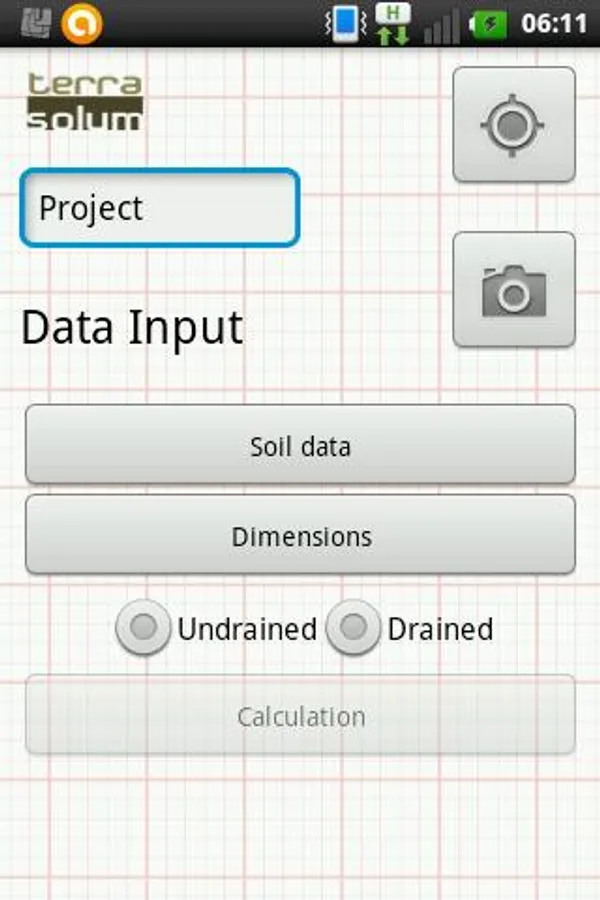Tap the gray notification icon at far left
Image resolution: width=600 pixels, height=900 pixels.
[x=36, y=24]
